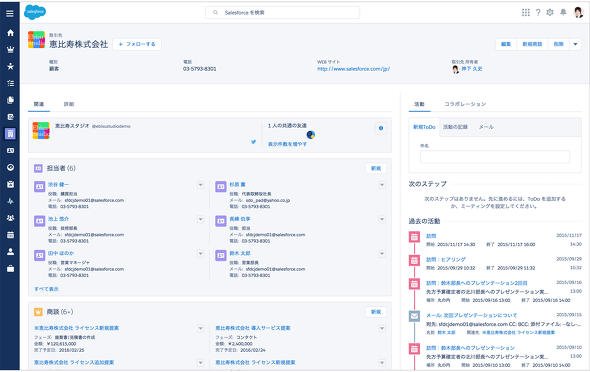Click the フォローする button
The width and height of the screenshot is (590, 372).
[137, 44]
